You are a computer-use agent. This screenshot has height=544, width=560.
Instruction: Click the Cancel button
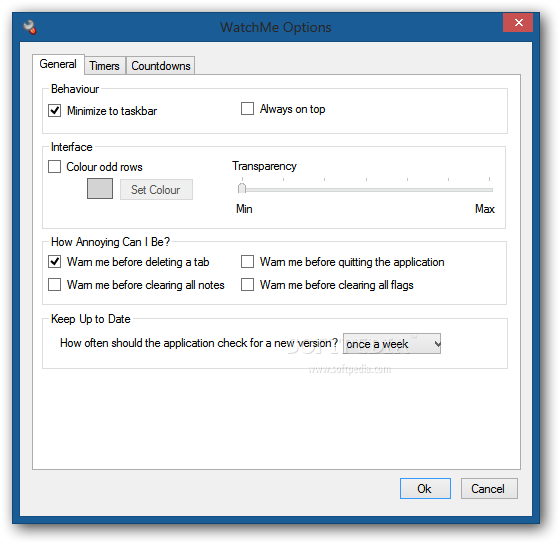[489, 488]
